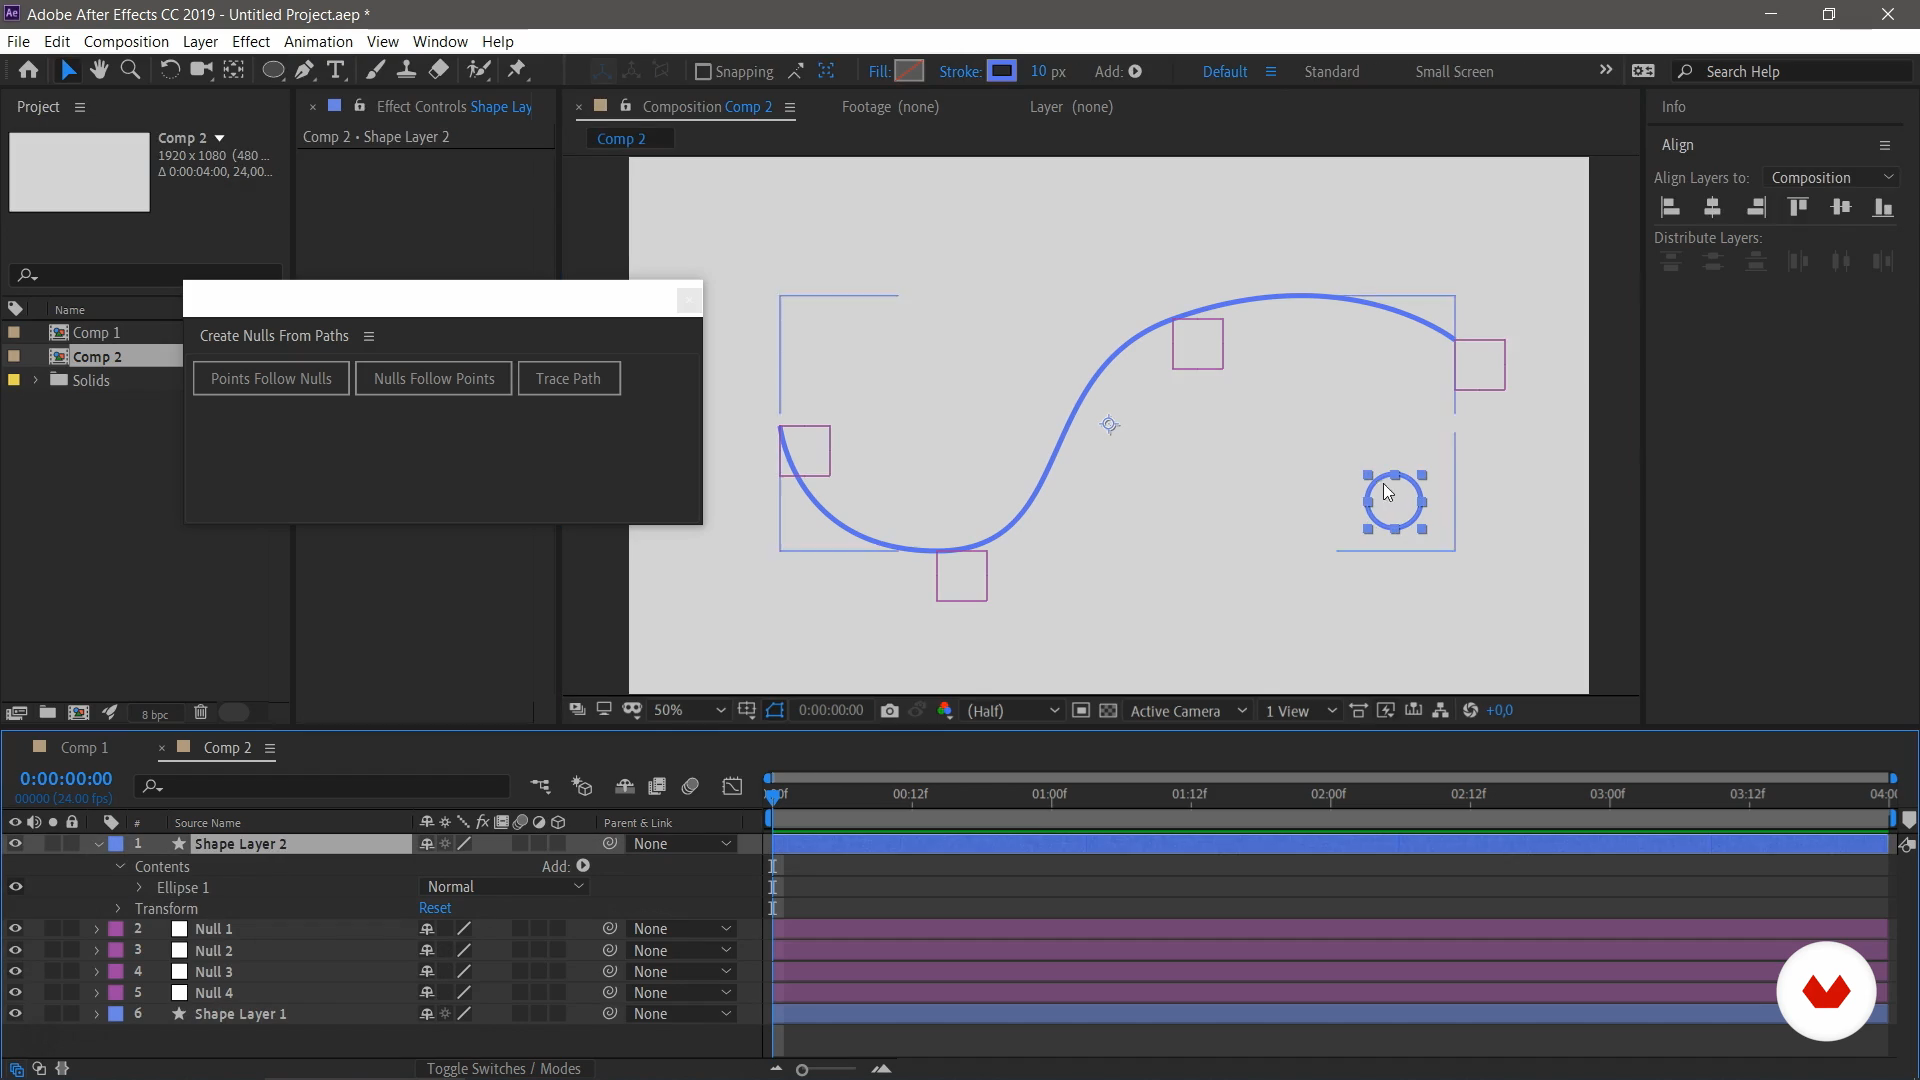Switch to the Standard workspace
1920x1080 pixels.
click(1331, 72)
